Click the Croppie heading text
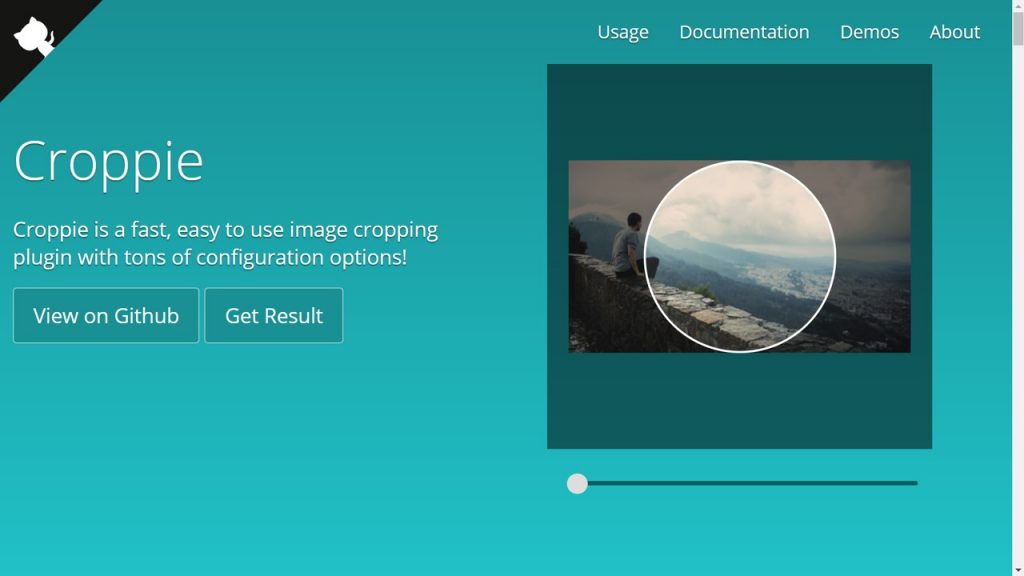1024x576 pixels. (107, 162)
